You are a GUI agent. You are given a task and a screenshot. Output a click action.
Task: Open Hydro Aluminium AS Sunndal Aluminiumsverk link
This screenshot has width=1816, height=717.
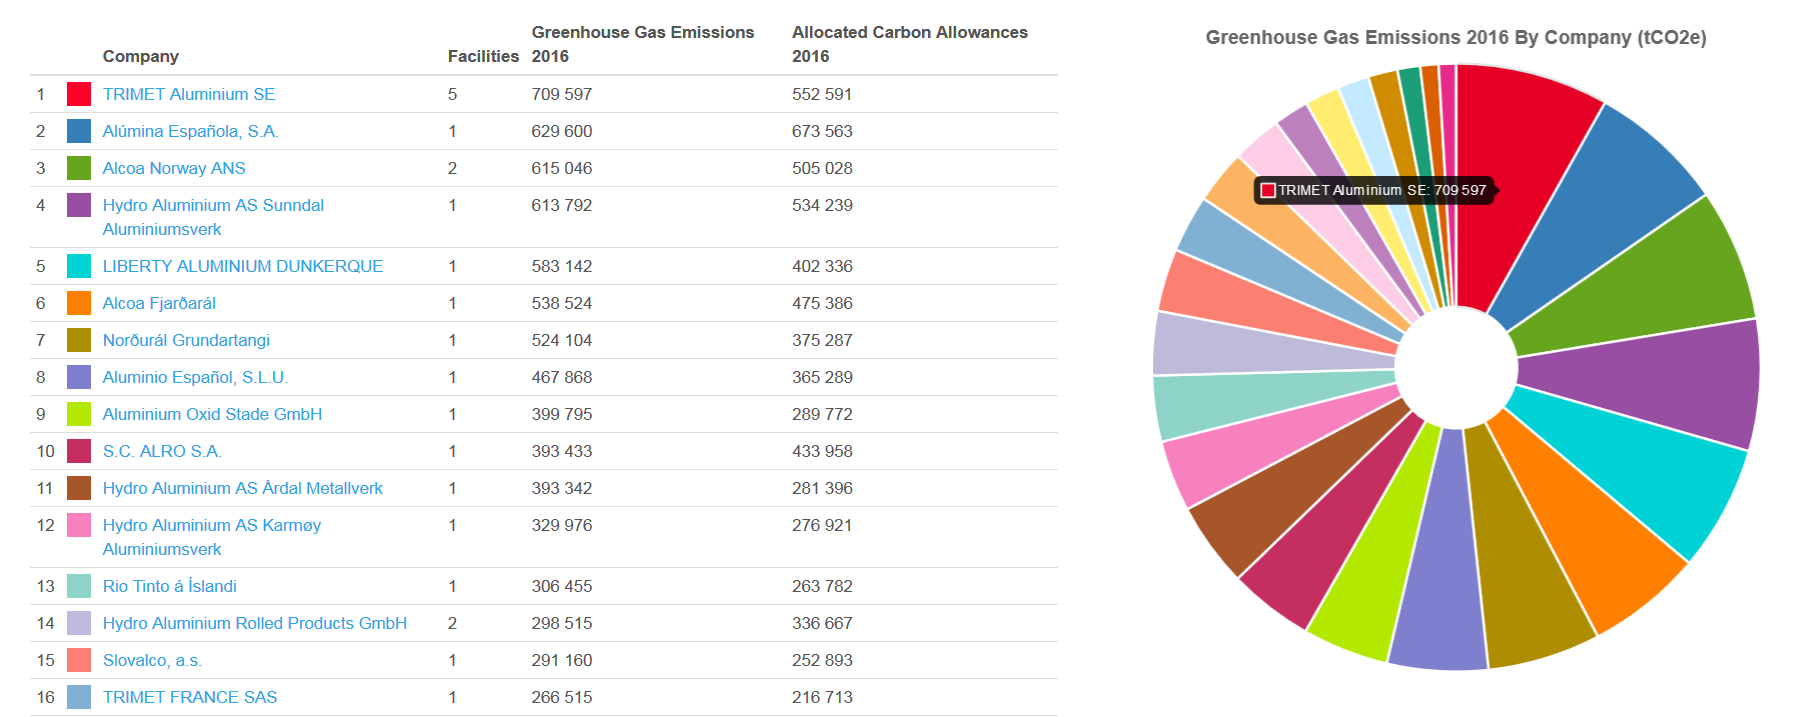pyautogui.click(x=213, y=217)
